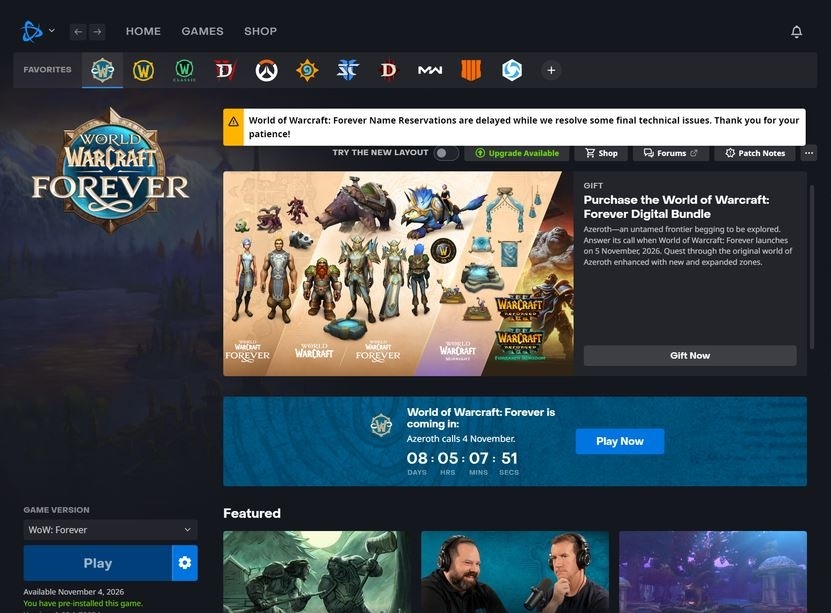This screenshot has height=613, width=831.
Task: Click the FAVORITES label
Action: (x=47, y=69)
